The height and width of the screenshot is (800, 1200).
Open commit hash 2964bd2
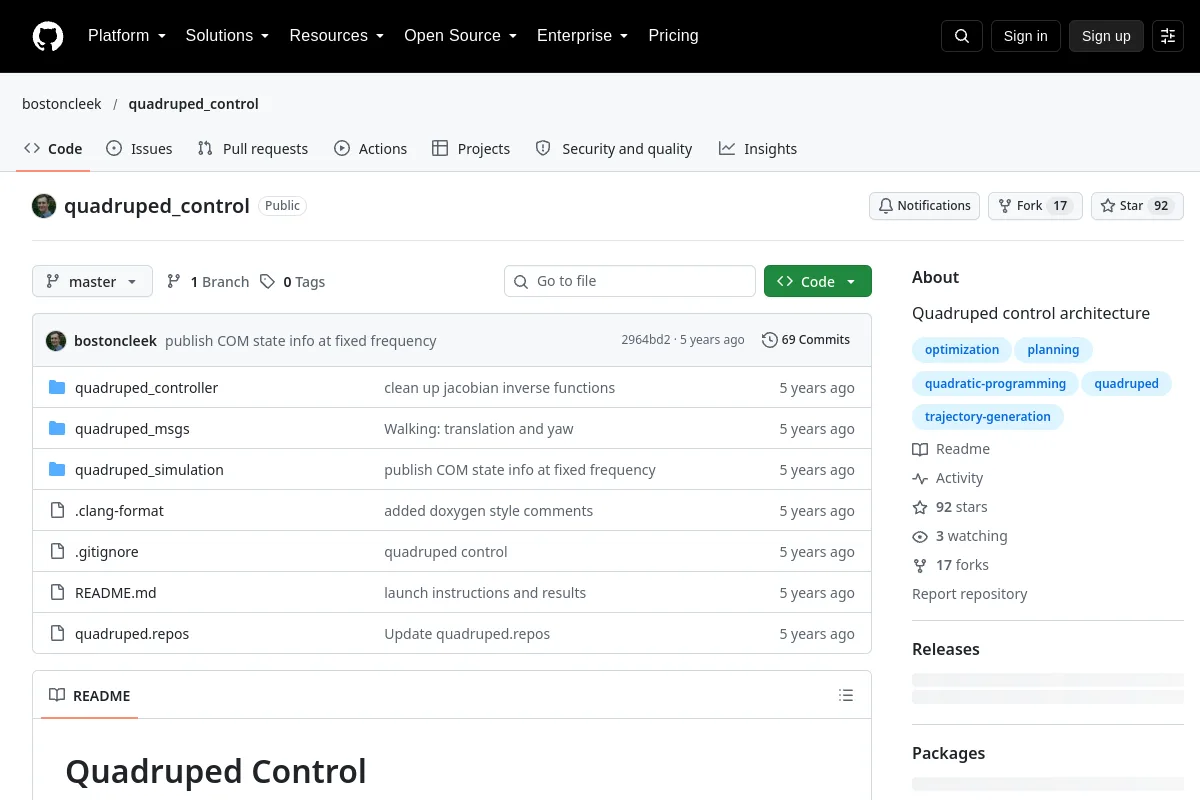[x=646, y=340]
